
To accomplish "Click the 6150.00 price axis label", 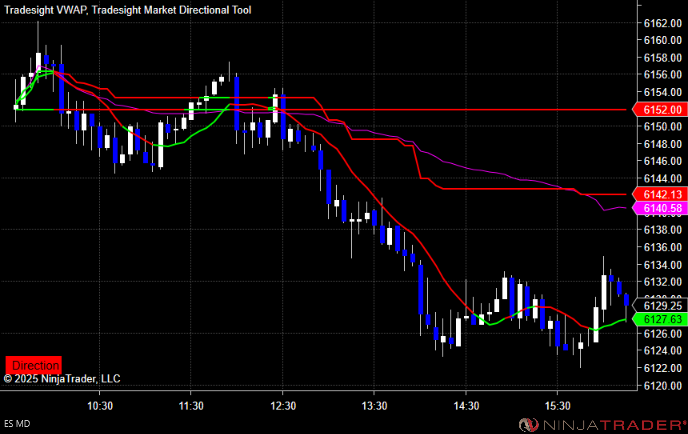I will click(663, 126).
